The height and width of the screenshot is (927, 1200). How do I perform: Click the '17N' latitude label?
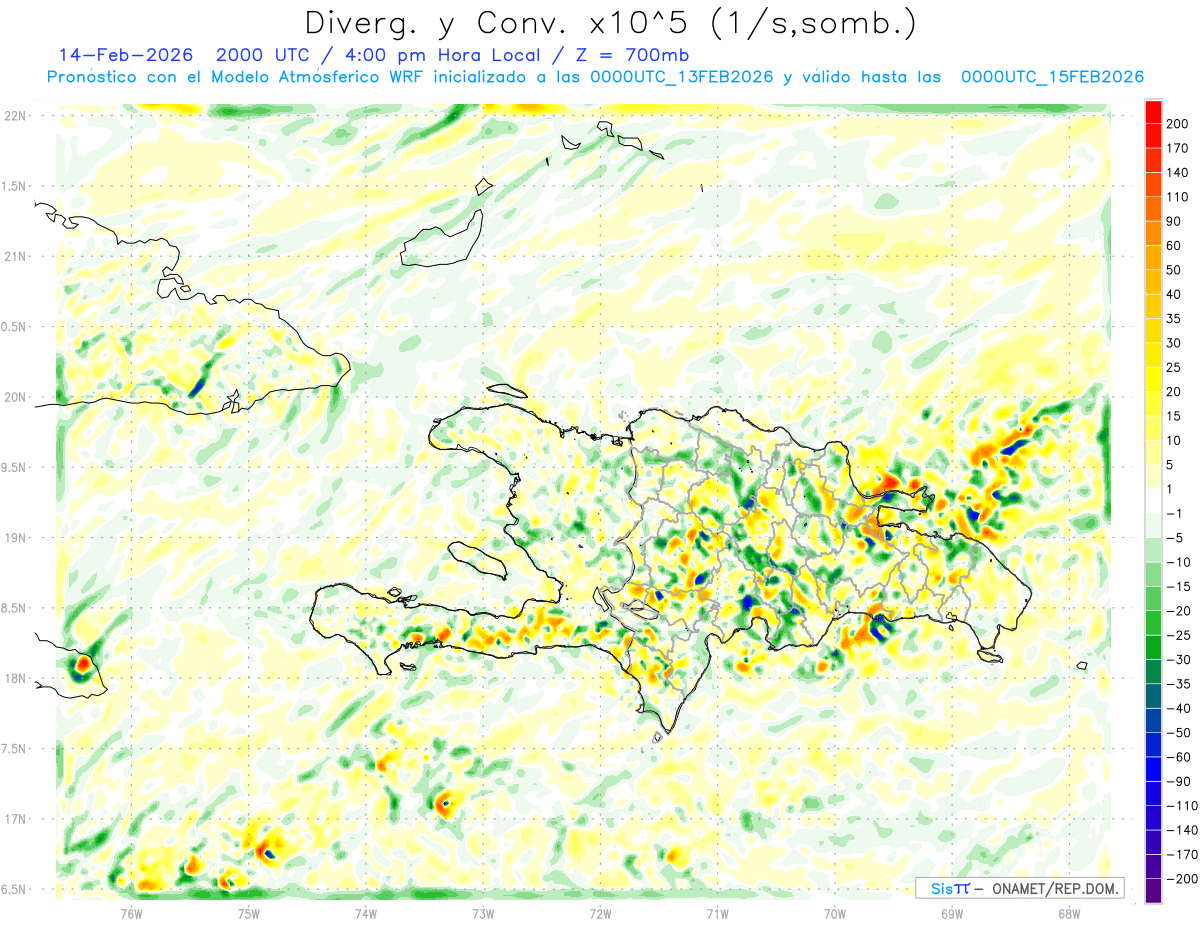point(16,819)
